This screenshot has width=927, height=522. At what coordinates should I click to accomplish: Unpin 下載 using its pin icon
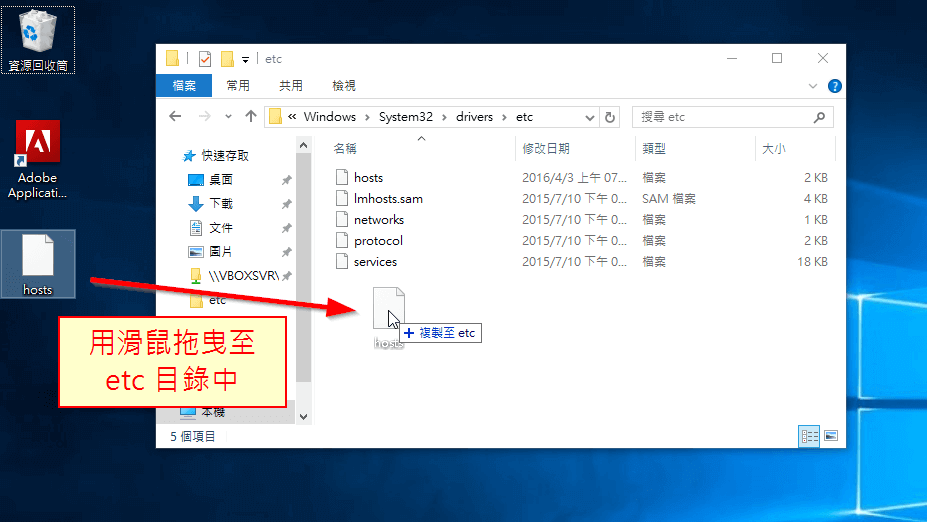287,204
